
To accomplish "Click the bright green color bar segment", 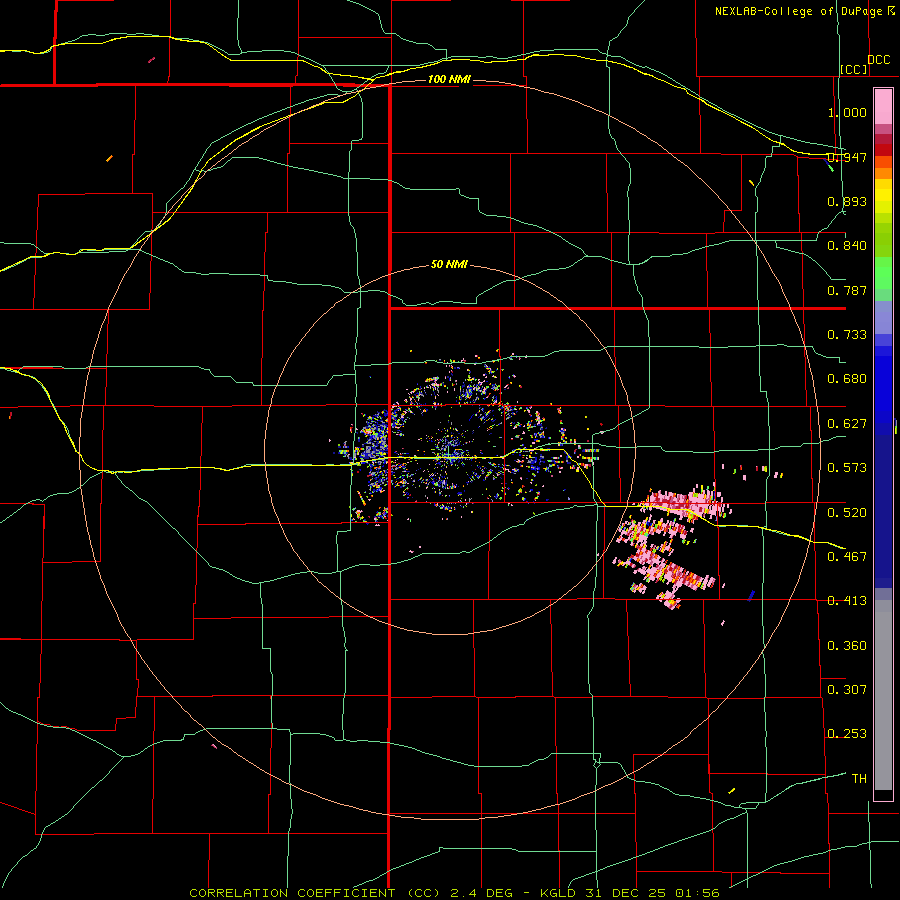I will pyautogui.click(x=883, y=273).
